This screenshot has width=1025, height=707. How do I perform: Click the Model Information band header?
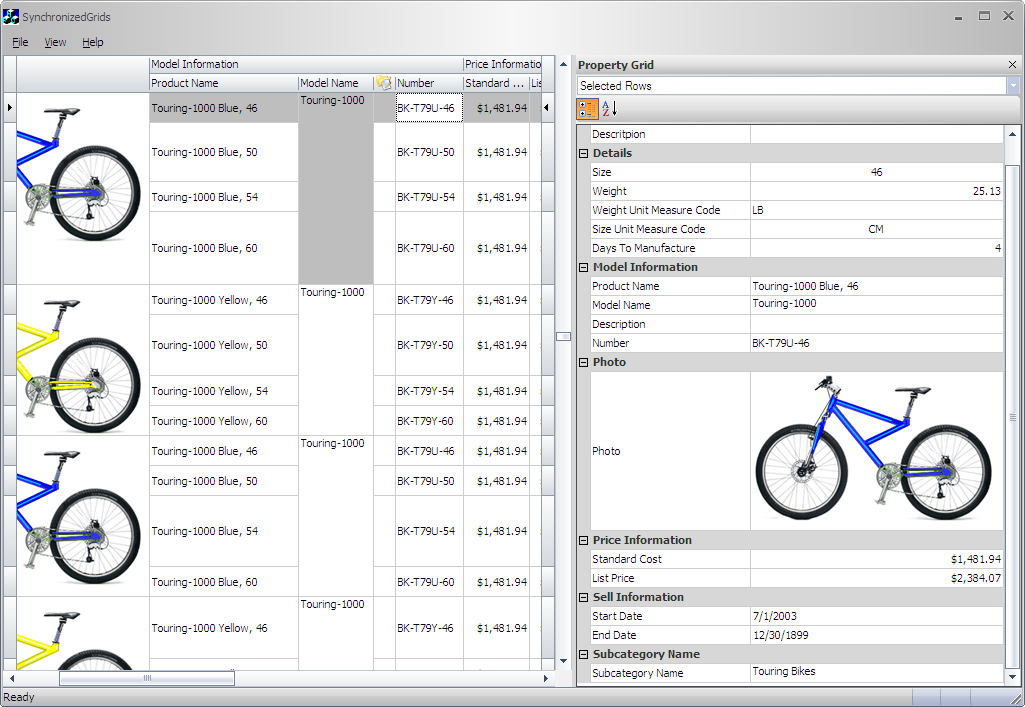click(x=306, y=64)
